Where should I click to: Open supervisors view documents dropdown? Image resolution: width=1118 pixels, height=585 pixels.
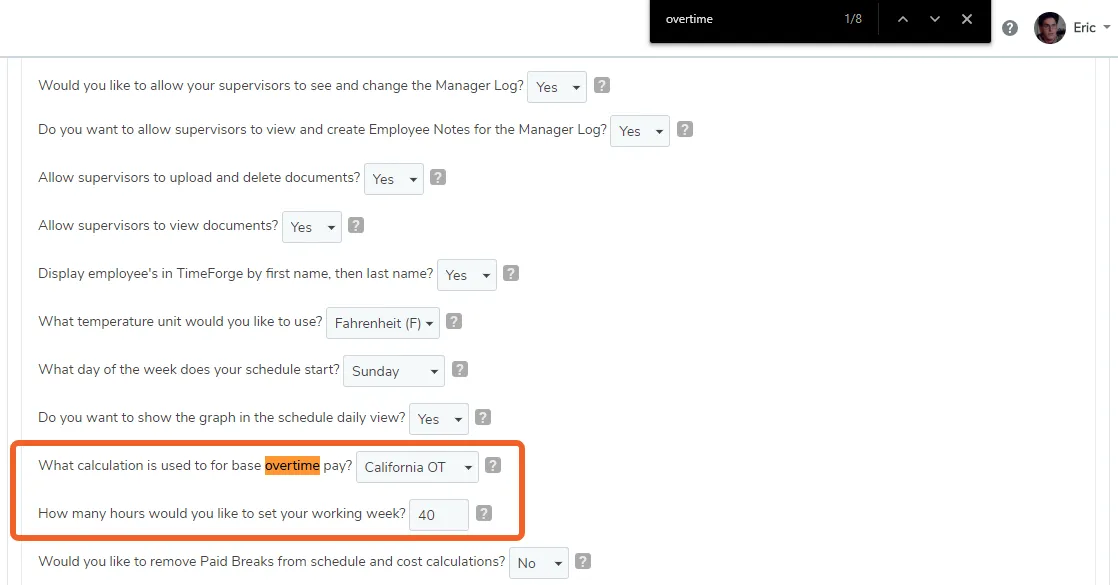(312, 227)
